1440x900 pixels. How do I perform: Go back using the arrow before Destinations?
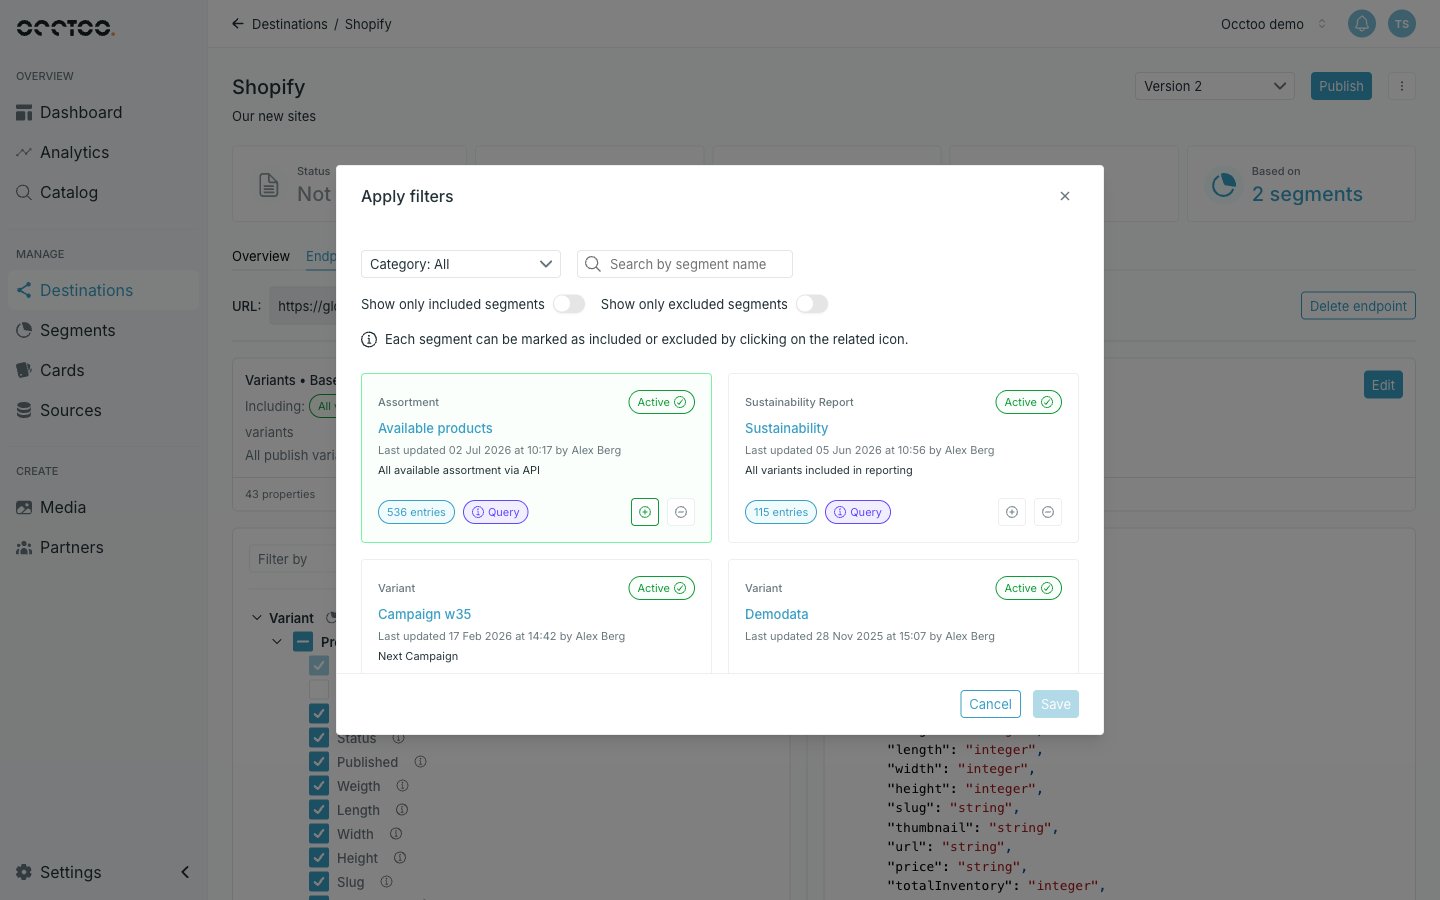[238, 24]
